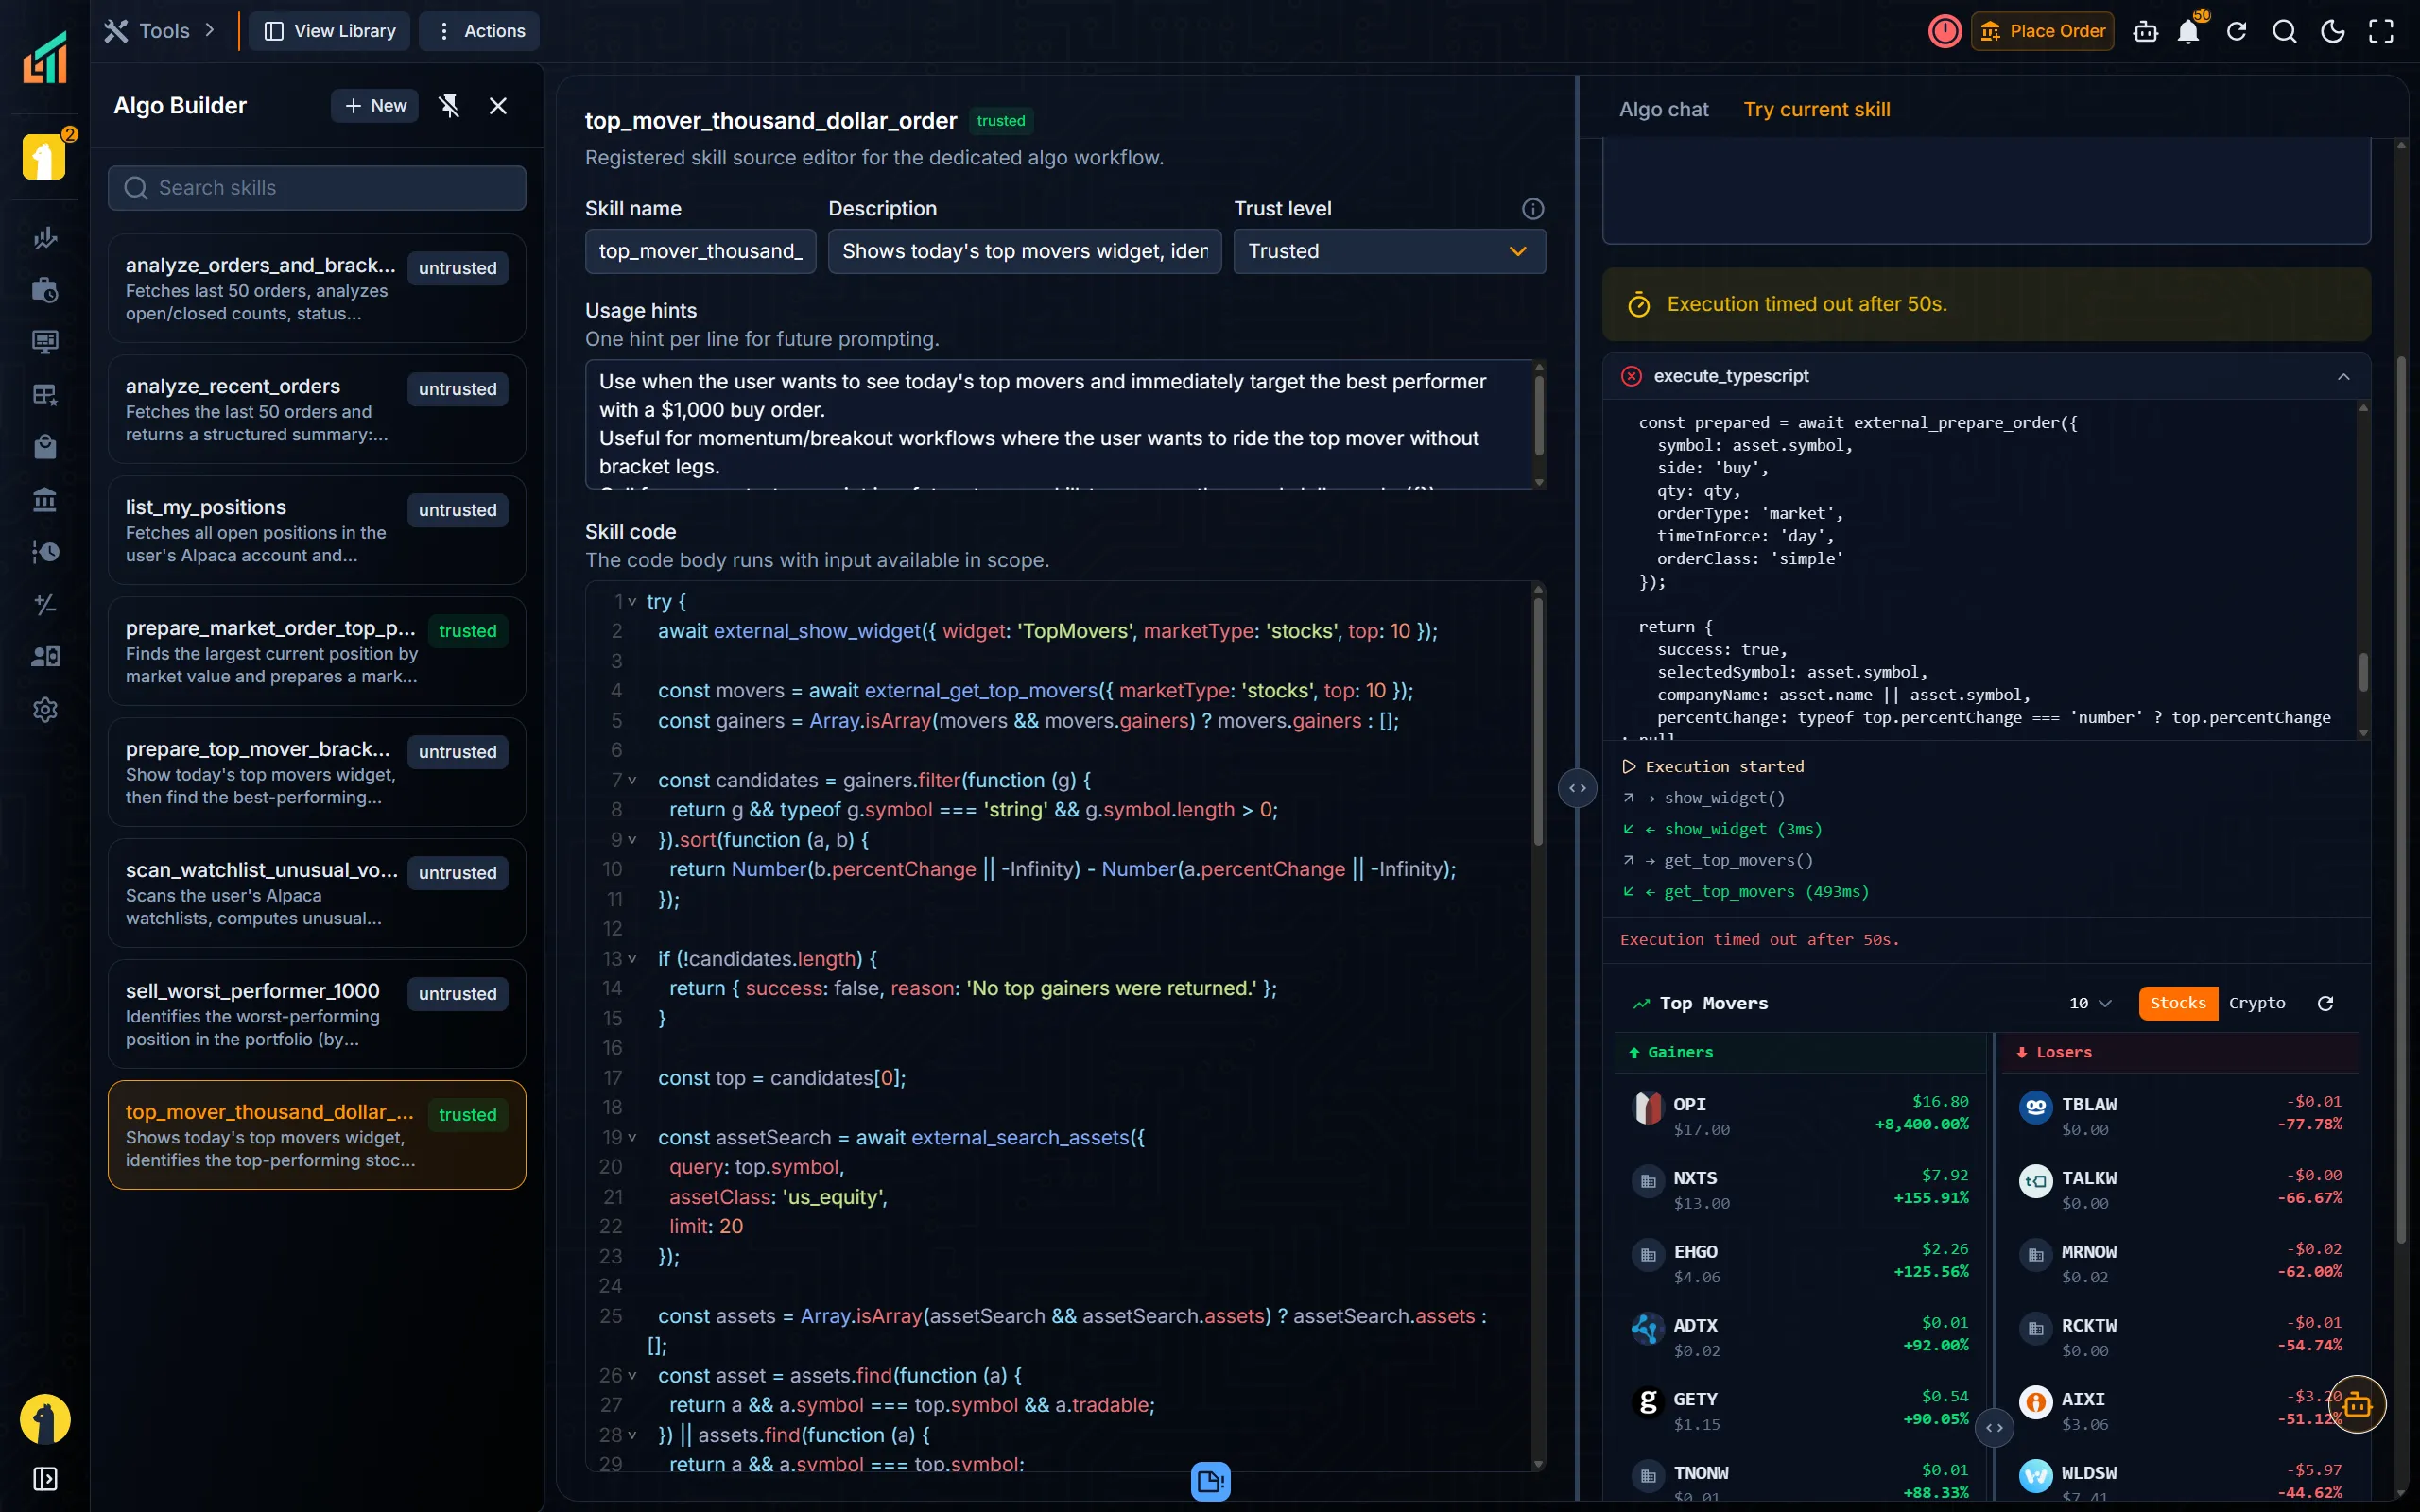Open the list history clock sidebar icon
Screen dimensions: 2420x1512
pyautogui.click(x=45, y=551)
